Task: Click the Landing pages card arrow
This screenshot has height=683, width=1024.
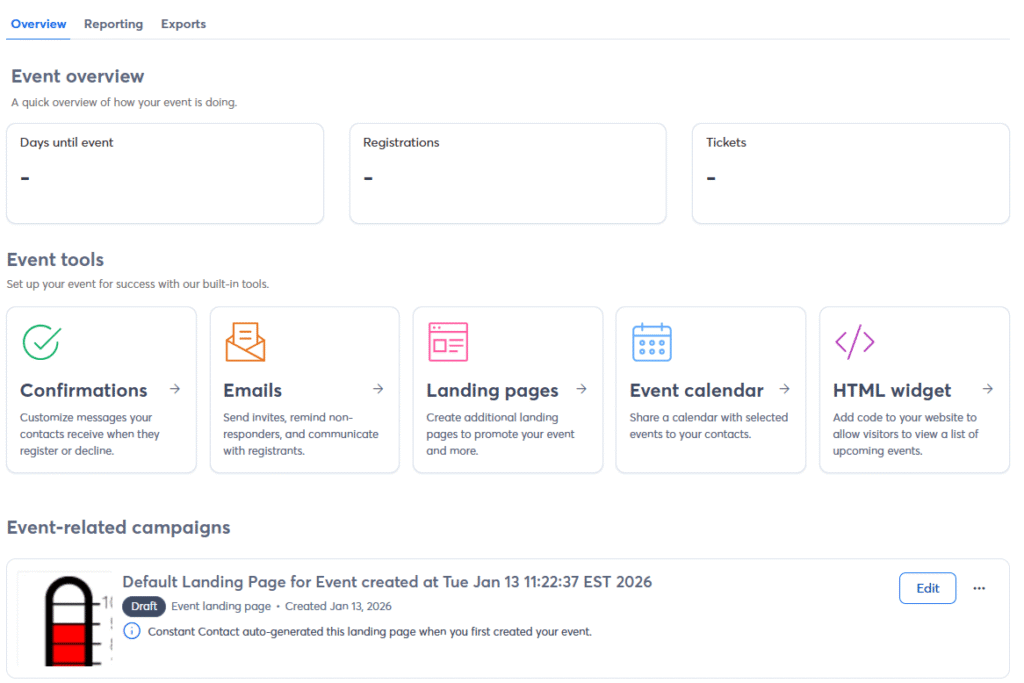Action: click(x=580, y=391)
